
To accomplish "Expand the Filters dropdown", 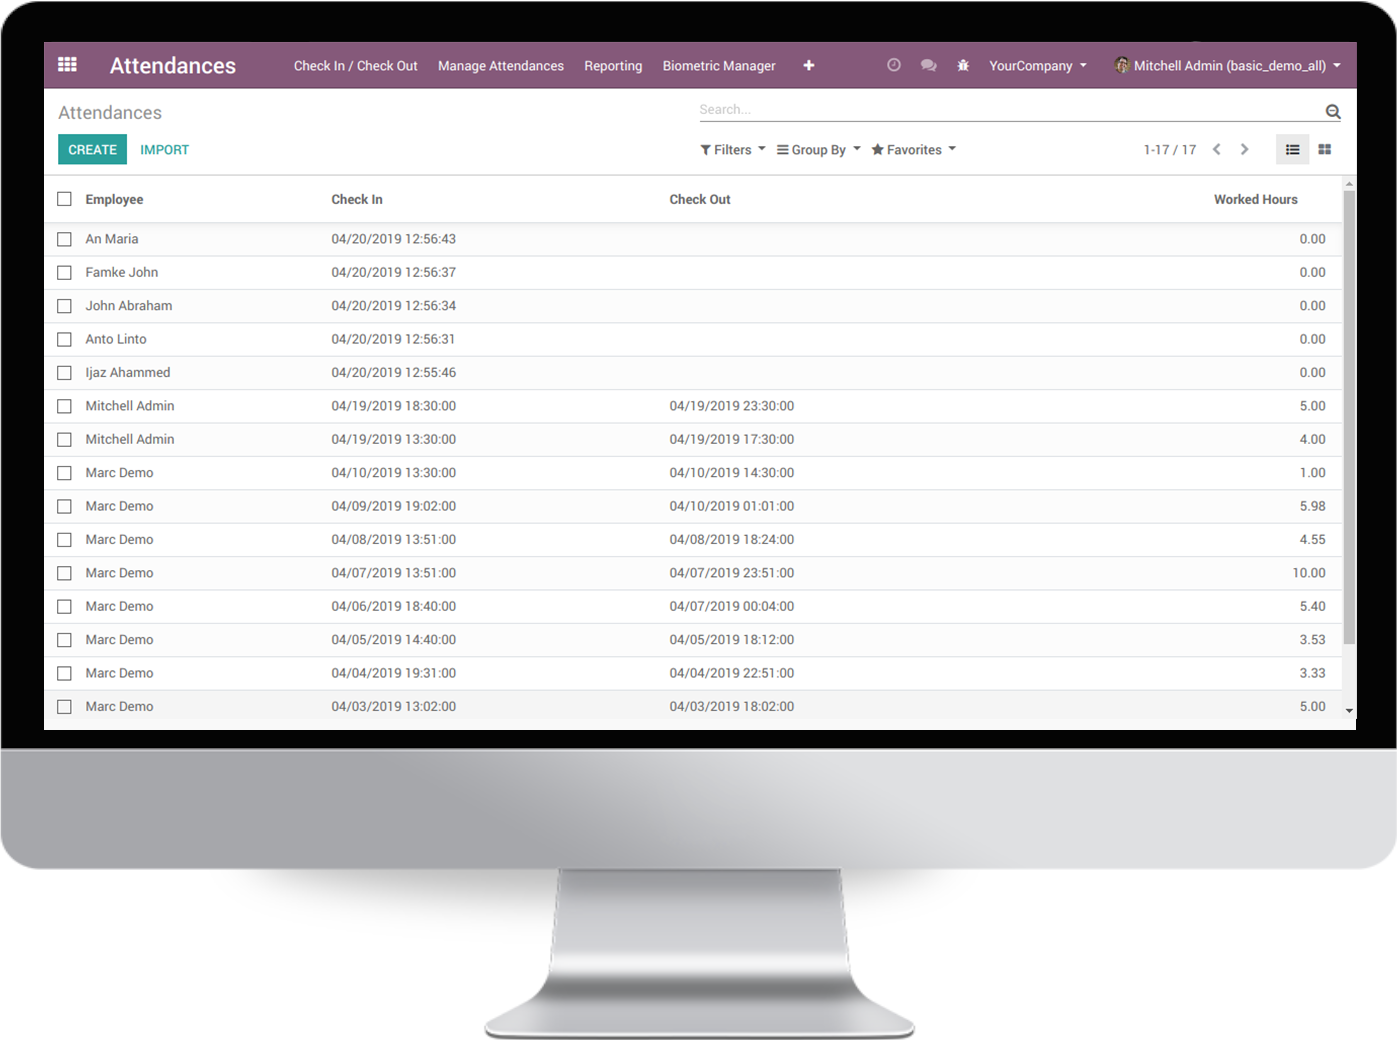I will pyautogui.click(x=733, y=150).
